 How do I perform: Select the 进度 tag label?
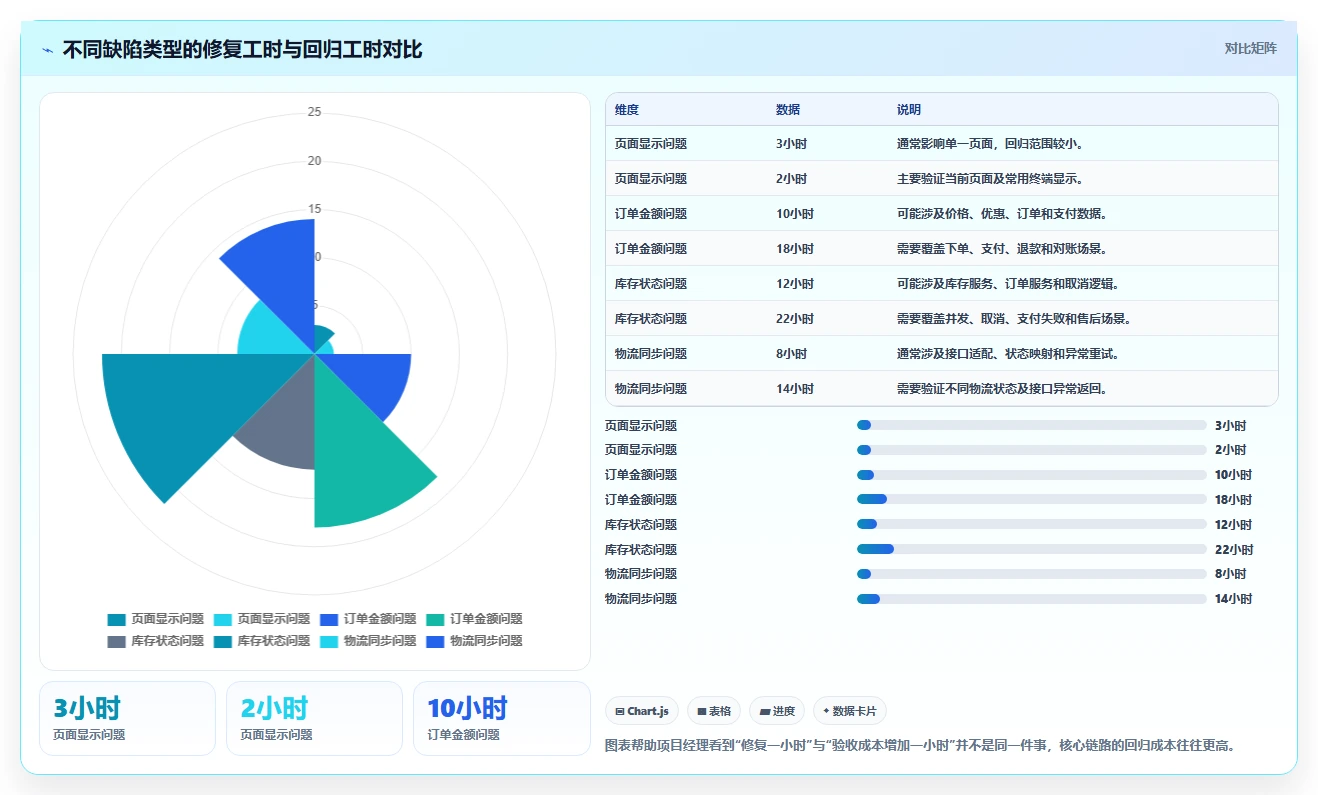click(x=784, y=712)
